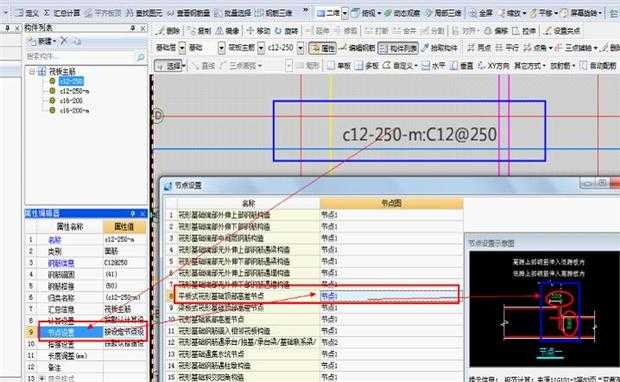Toggle the 属性 properties panel button
This screenshot has width=620, height=382.
(322, 48)
